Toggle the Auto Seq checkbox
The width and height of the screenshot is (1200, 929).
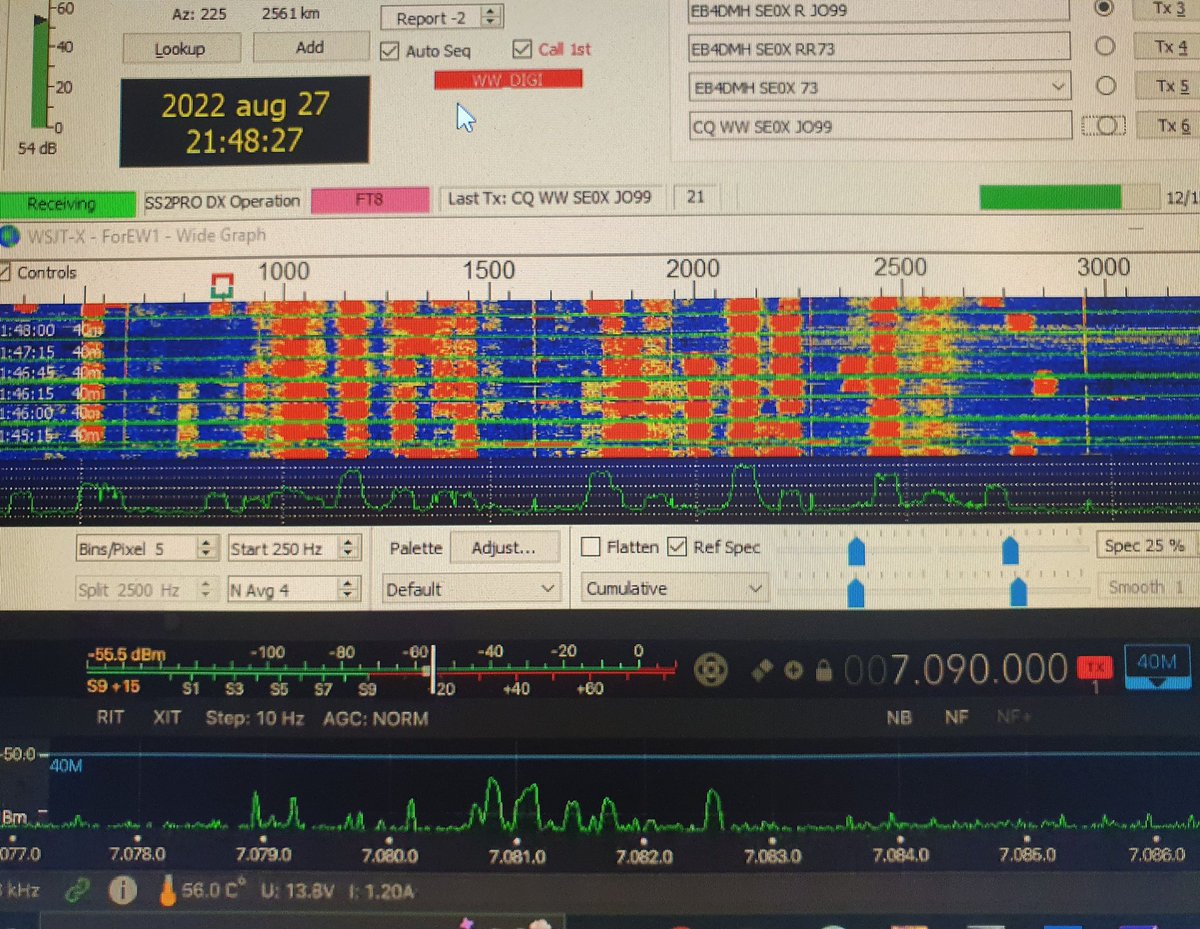coord(390,50)
